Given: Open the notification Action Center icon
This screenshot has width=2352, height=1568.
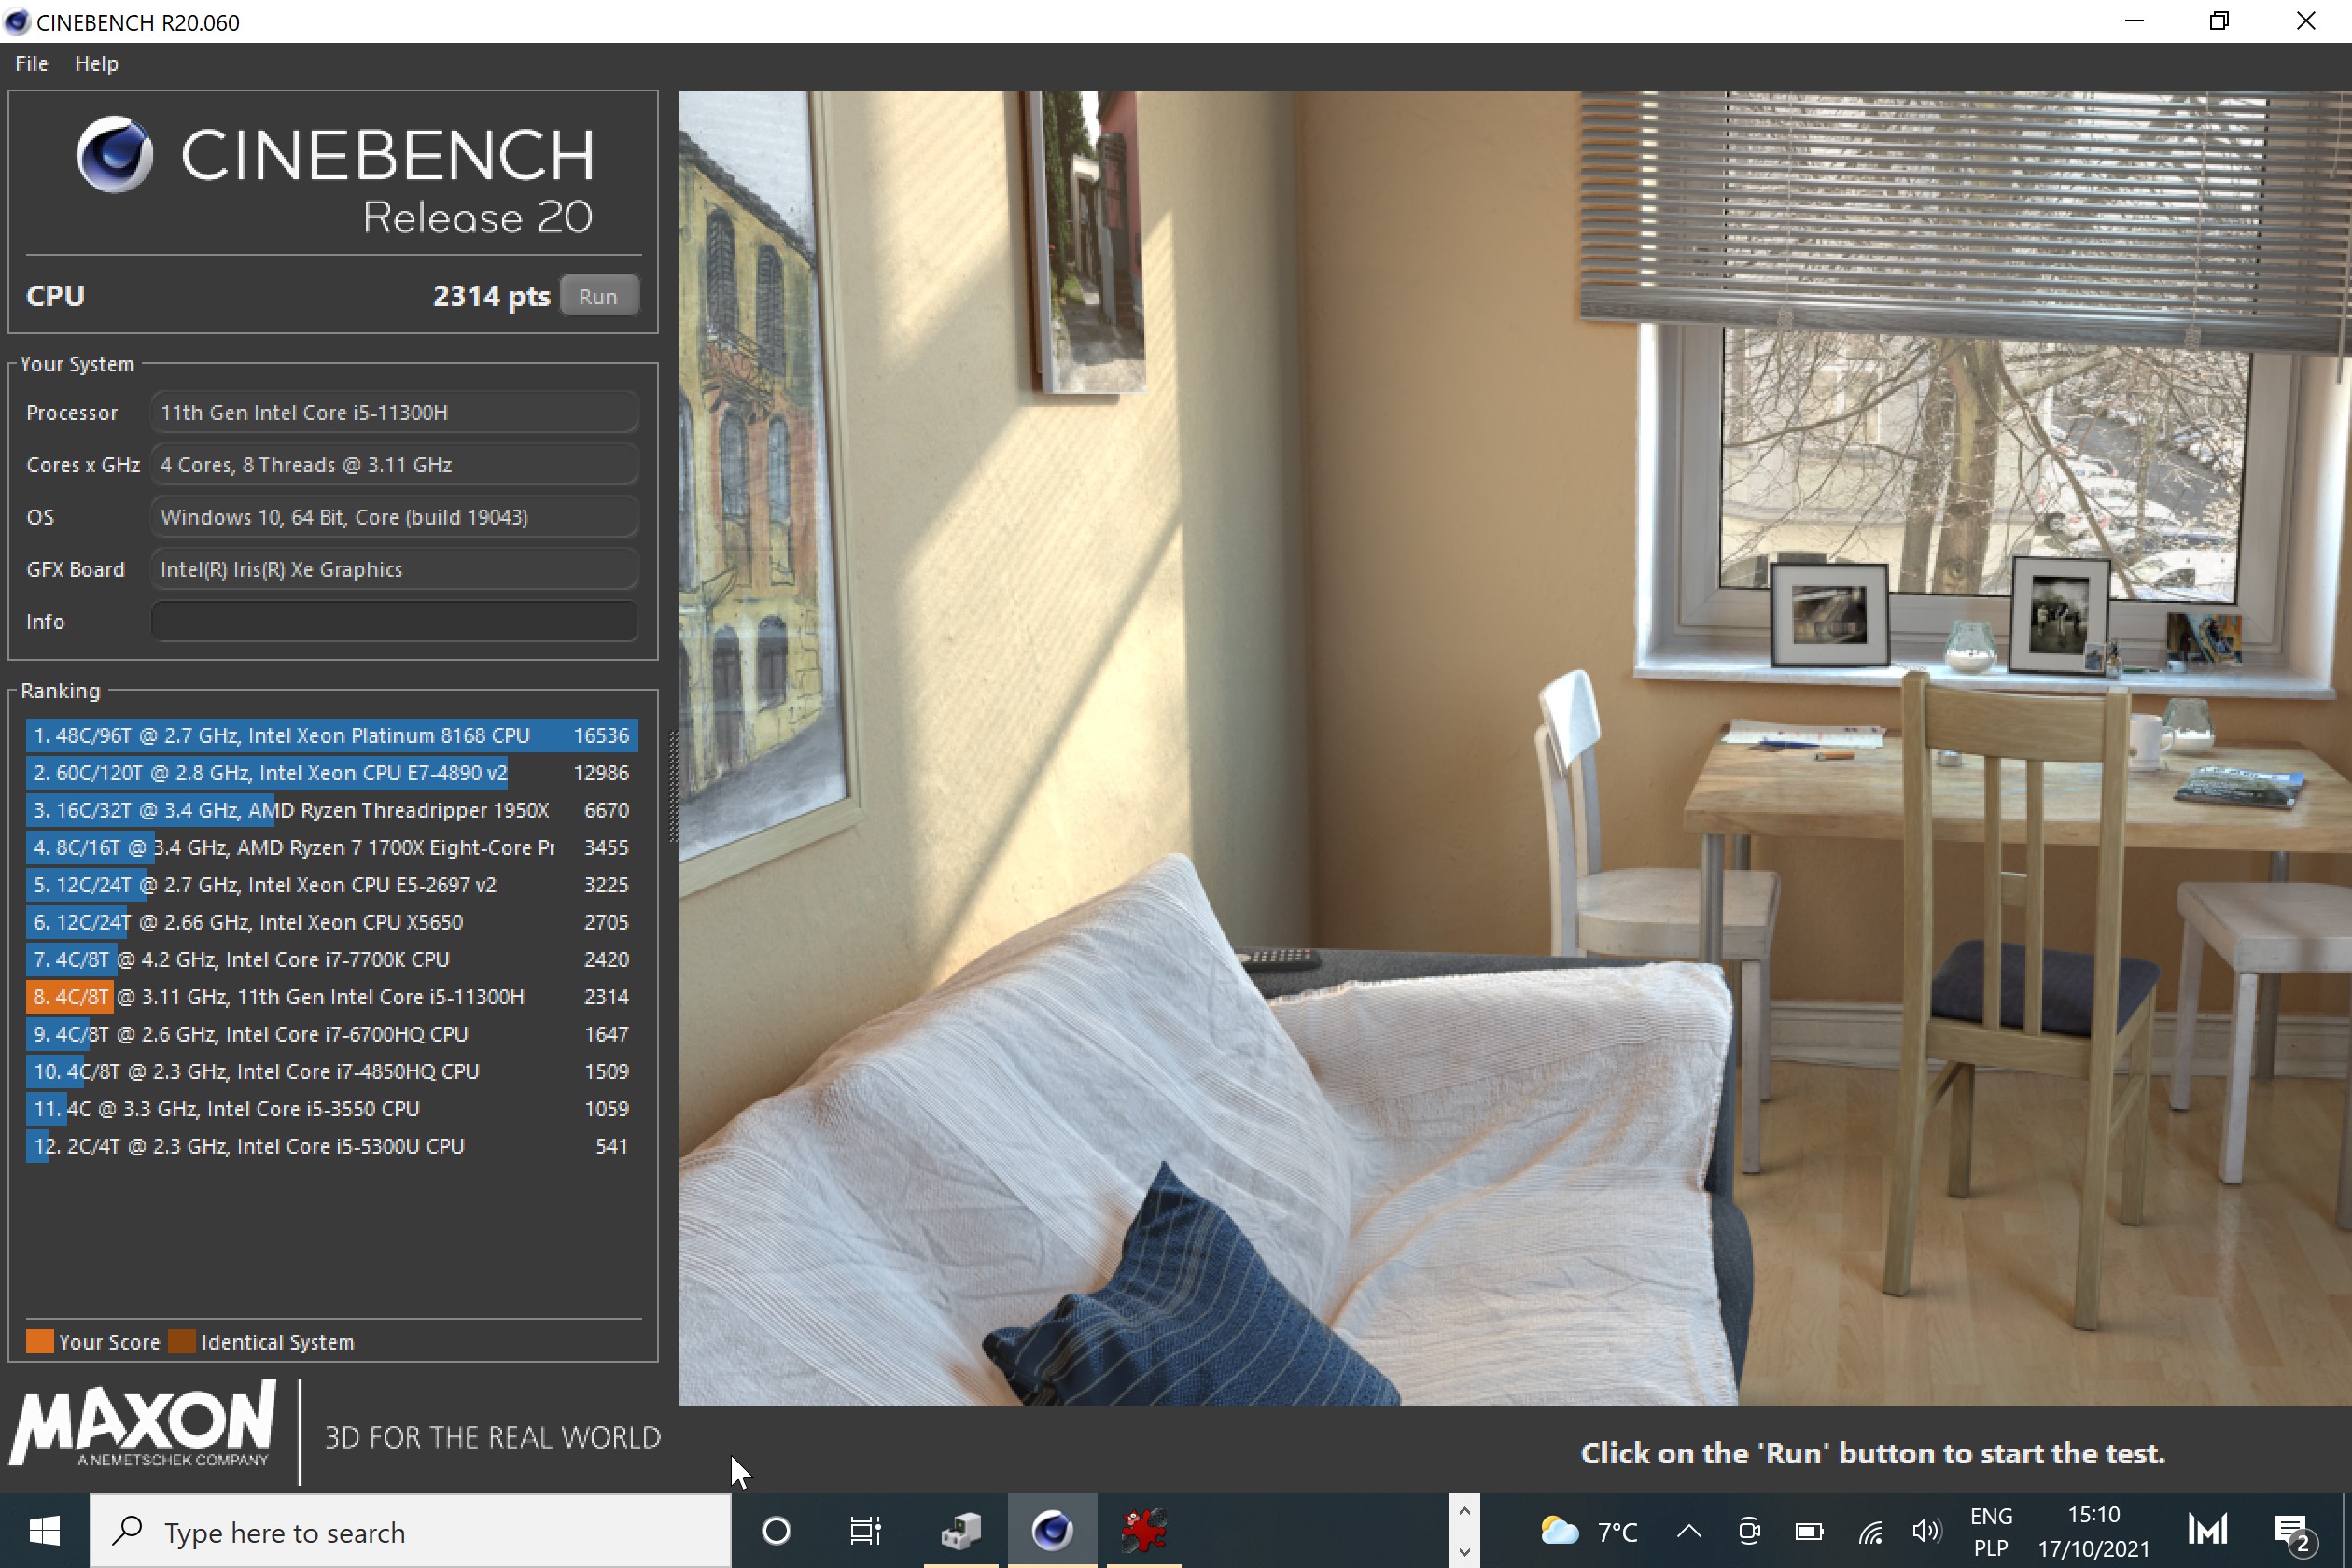Looking at the screenshot, I should pyautogui.click(x=2293, y=1531).
